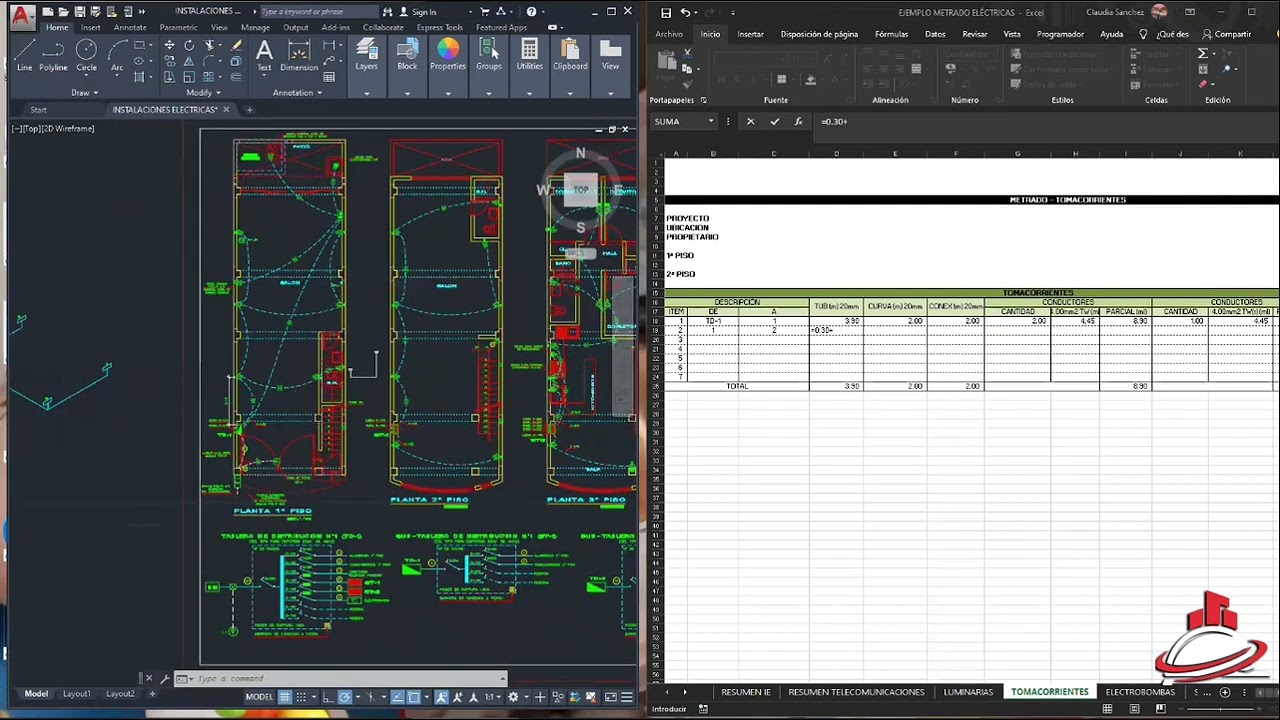Image resolution: width=1280 pixels, height=720 pixels.
Task: Click the Move tool in Modify
Action: point(169,45)
